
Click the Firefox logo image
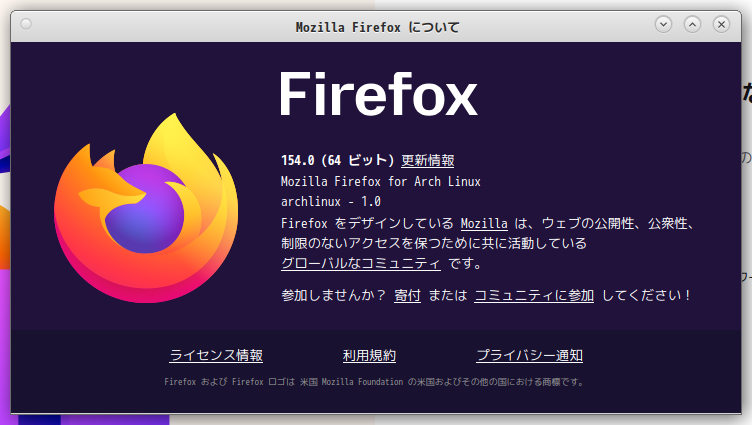[146, 208]
